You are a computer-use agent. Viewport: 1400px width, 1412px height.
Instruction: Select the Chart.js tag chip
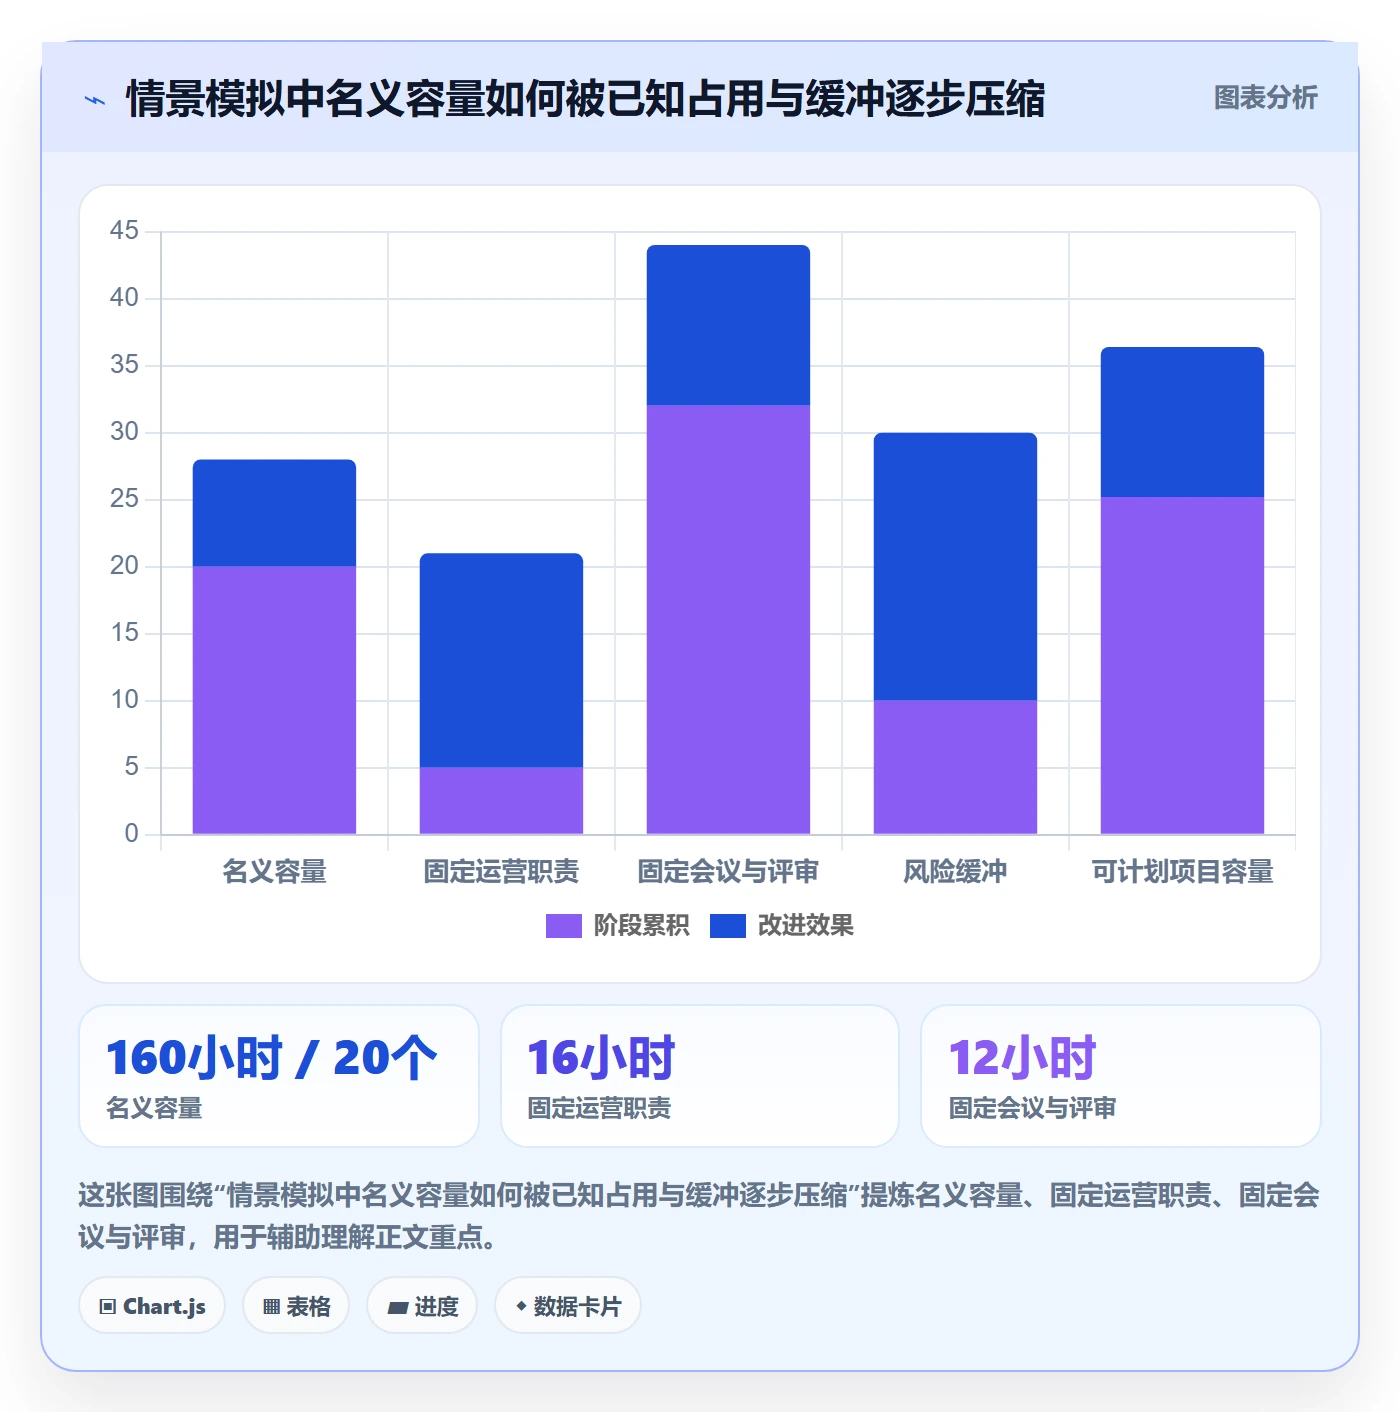(152, 1306)
